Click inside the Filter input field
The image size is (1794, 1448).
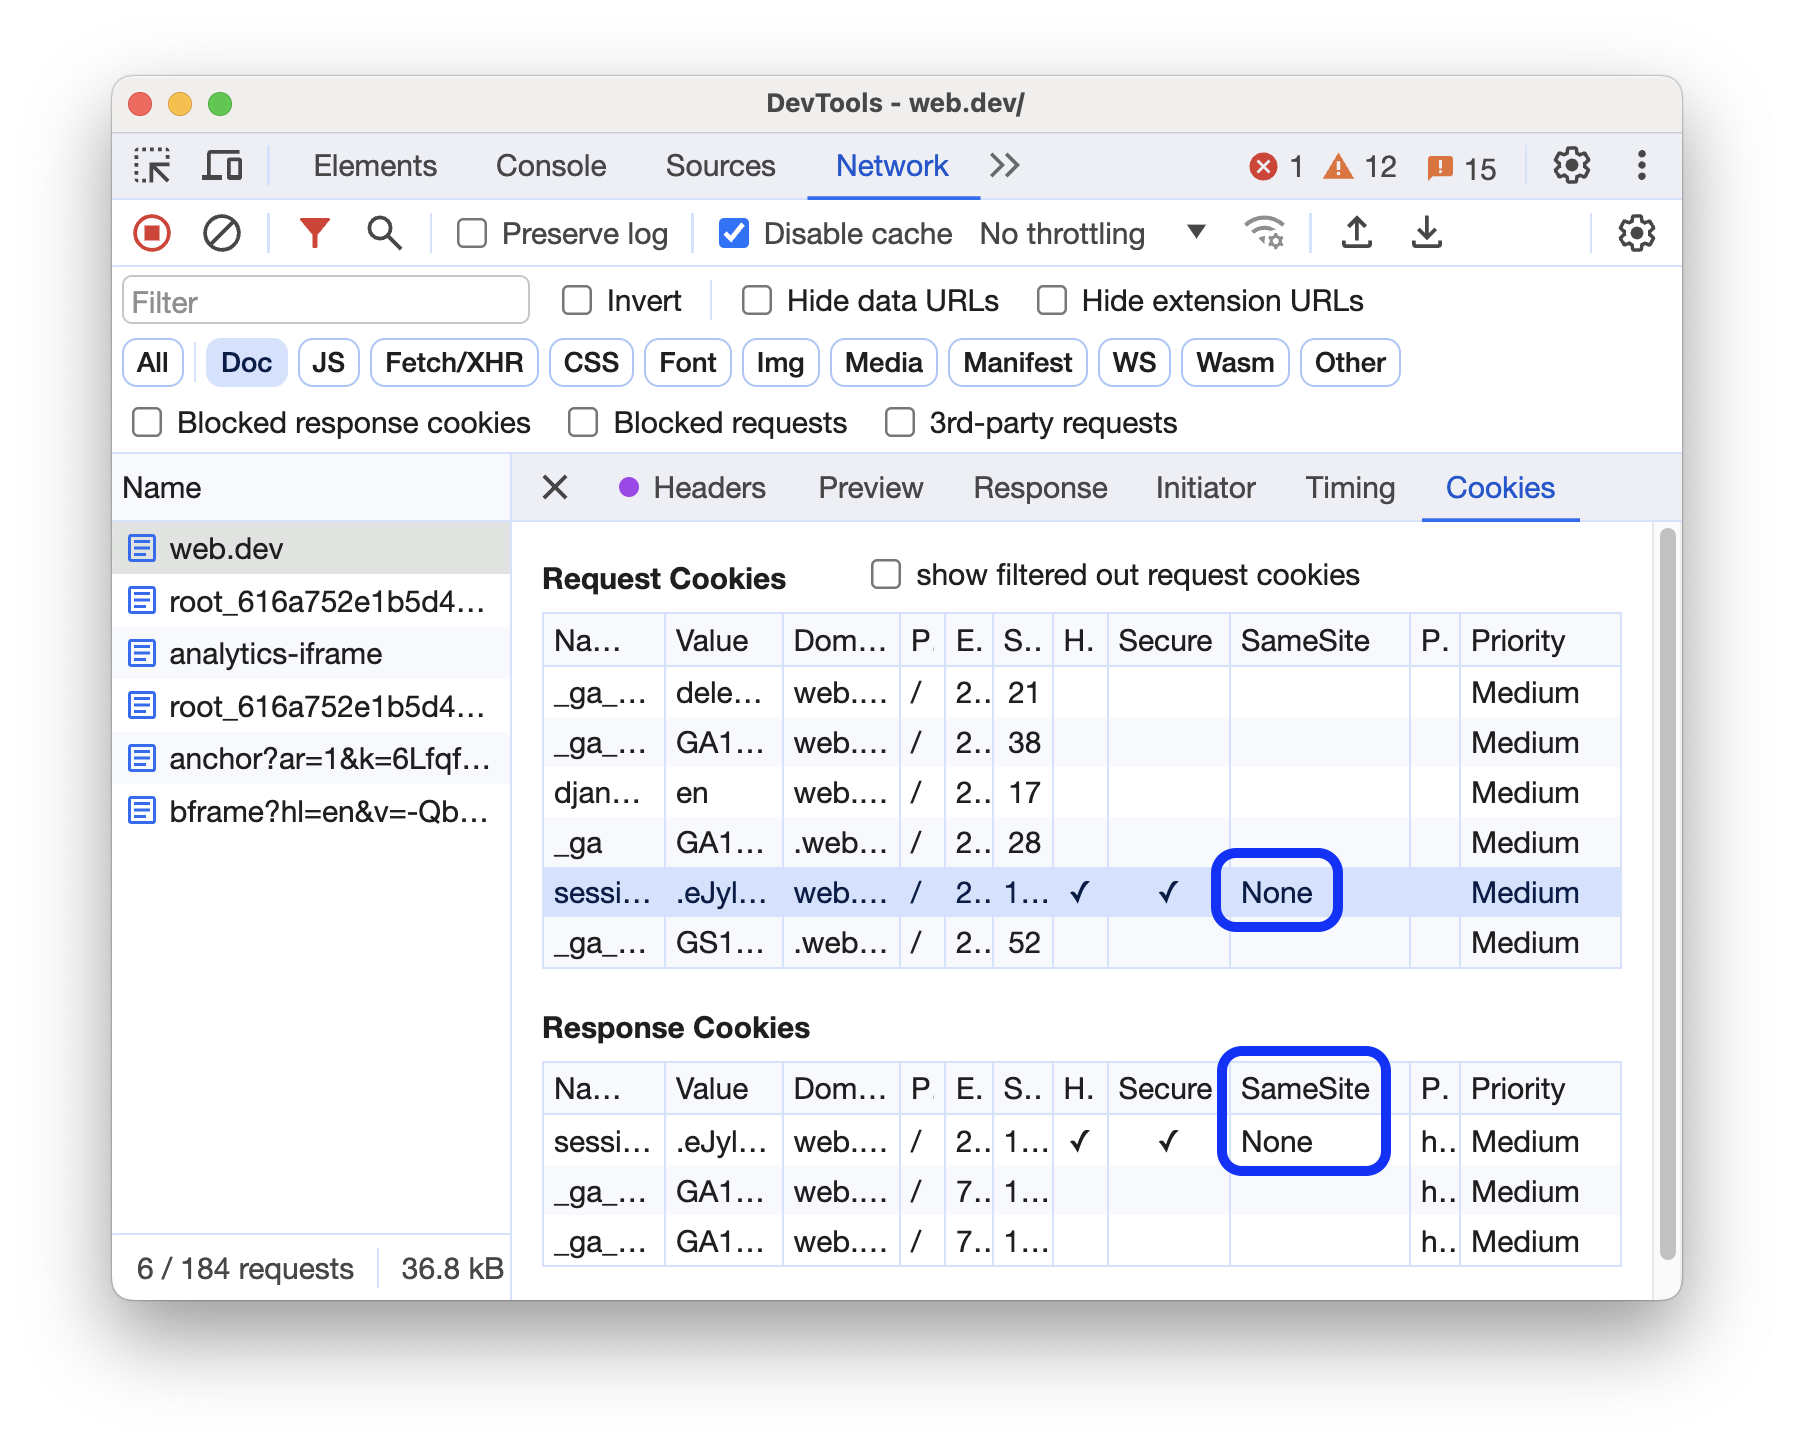click(325, 300)
